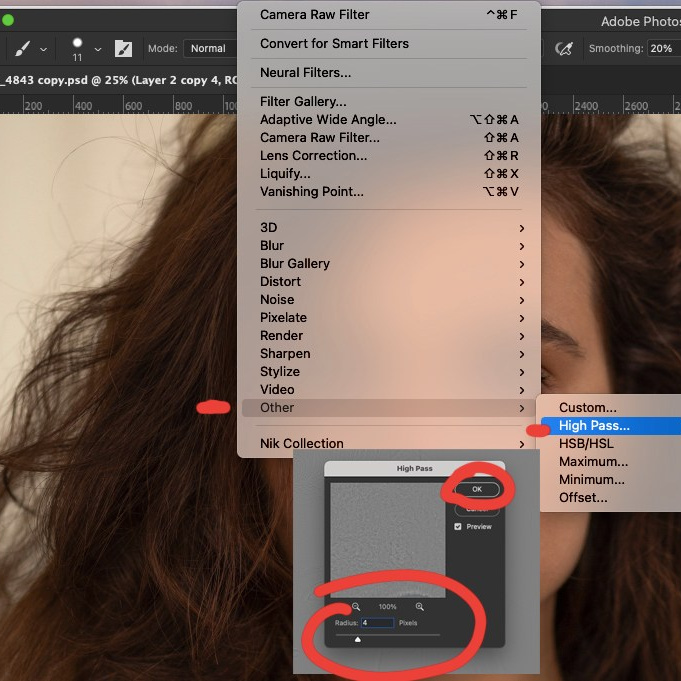Click the green window zoom button
Screen dimensions: 681x681
tap(7, 20)
